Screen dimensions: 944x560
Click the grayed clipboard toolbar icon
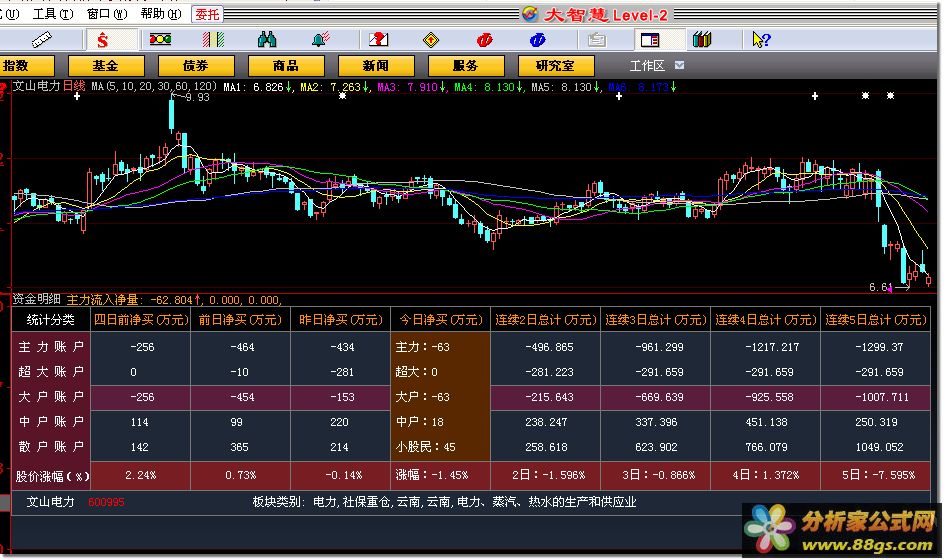pyautogui.click(x=596, y=40)
